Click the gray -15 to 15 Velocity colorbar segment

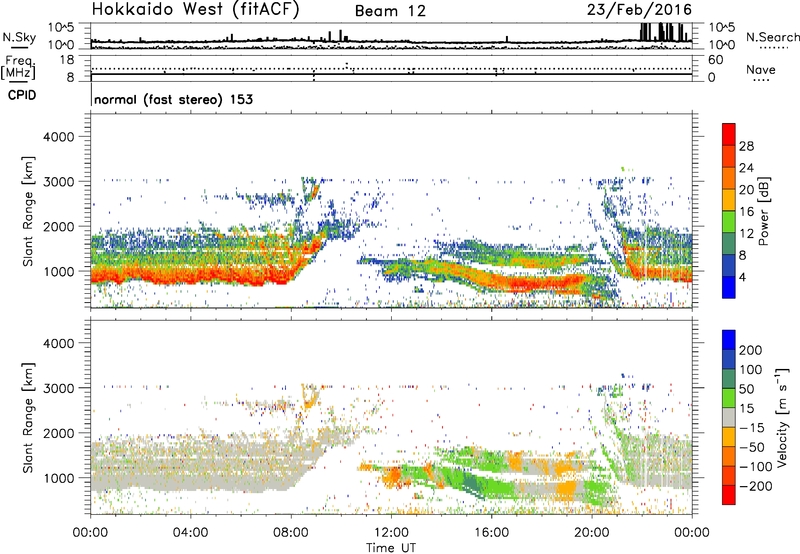click(729, 418)
